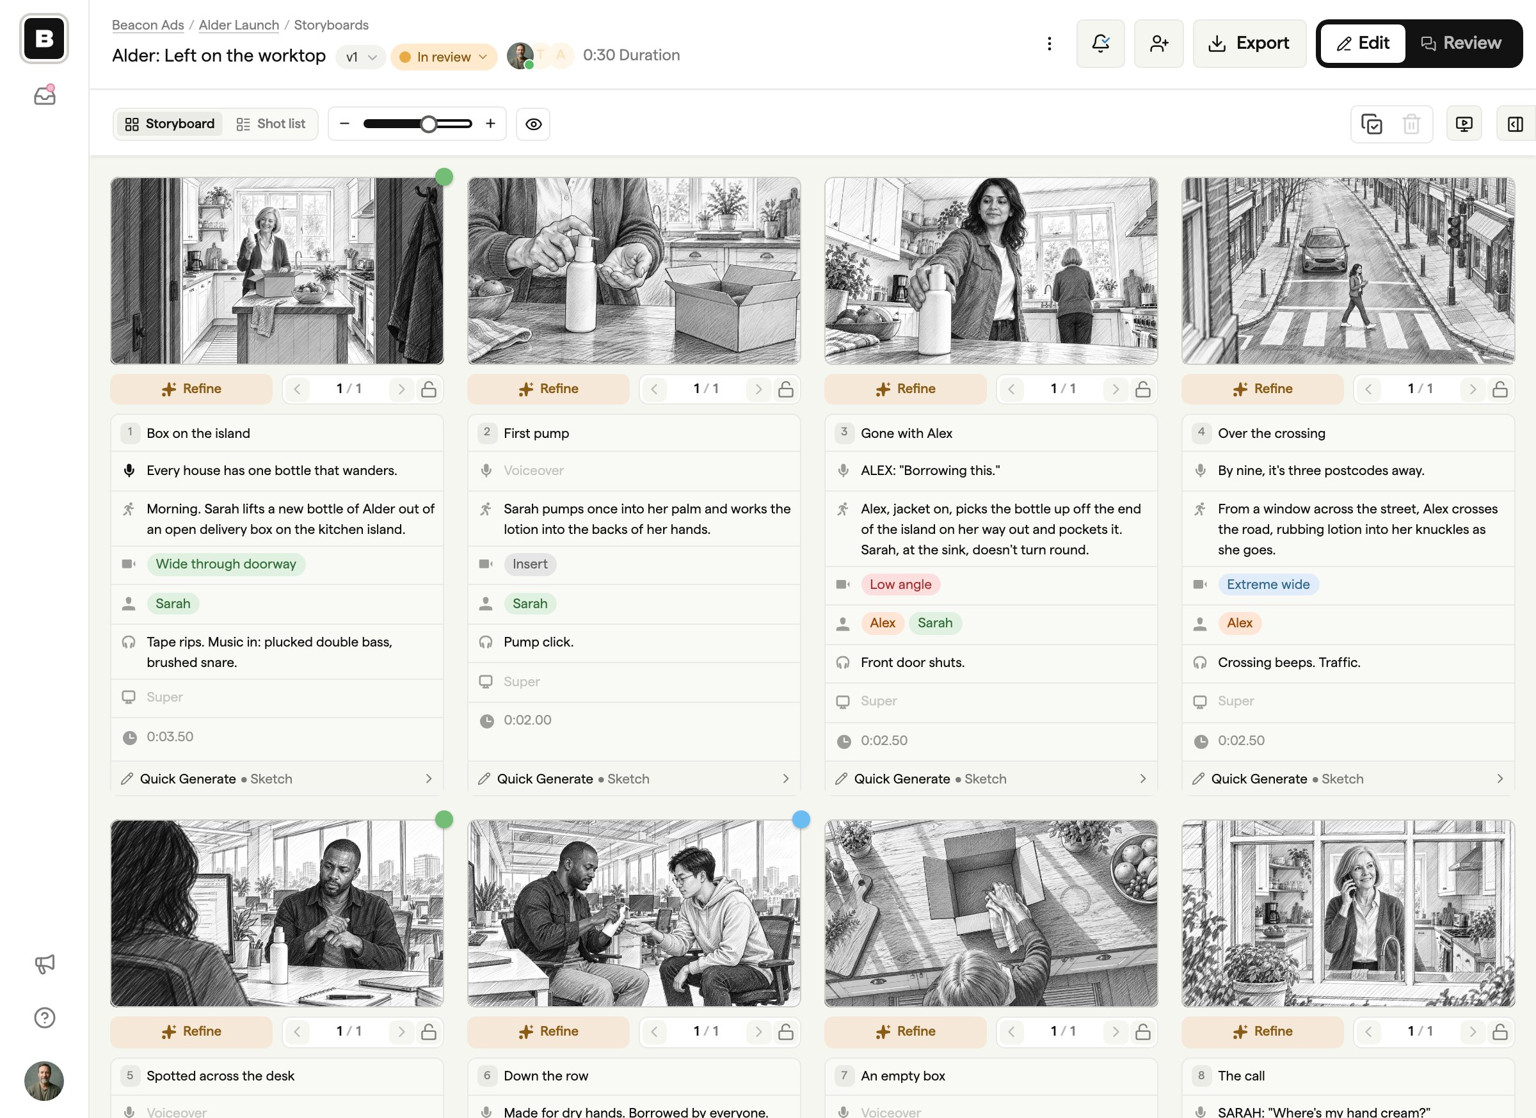Viewport: 1536px width, 1118px height.
Task: Toggle the lock on frame 5
Action: tap(429, 1032)
